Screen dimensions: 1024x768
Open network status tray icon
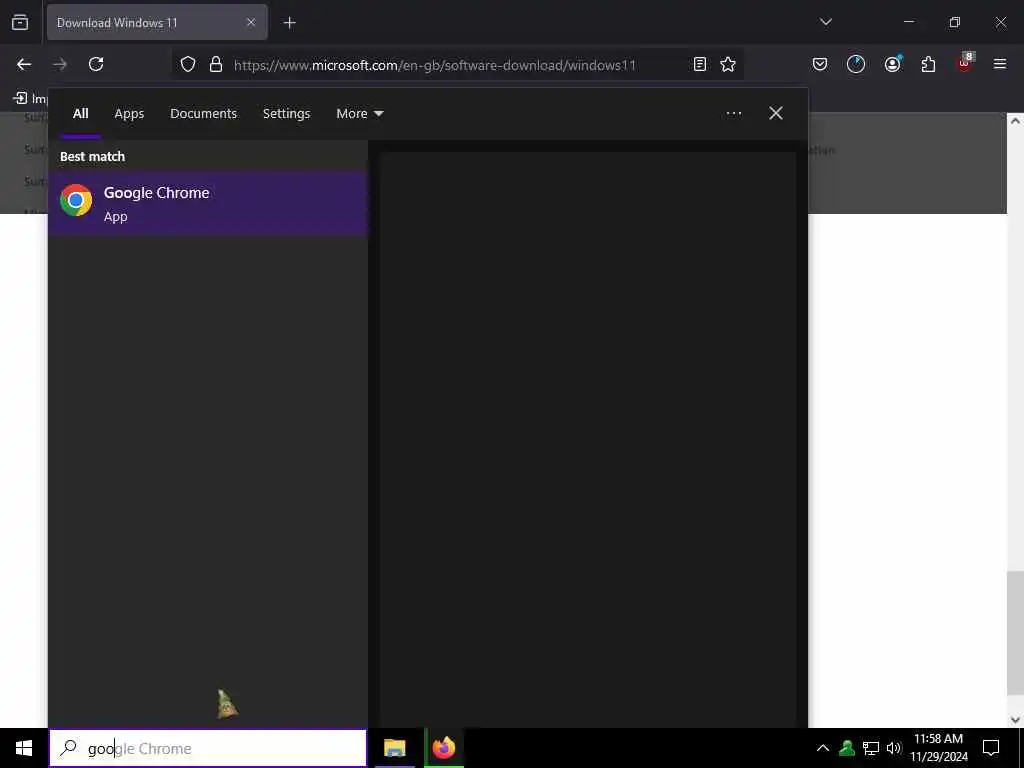point(871,748)
